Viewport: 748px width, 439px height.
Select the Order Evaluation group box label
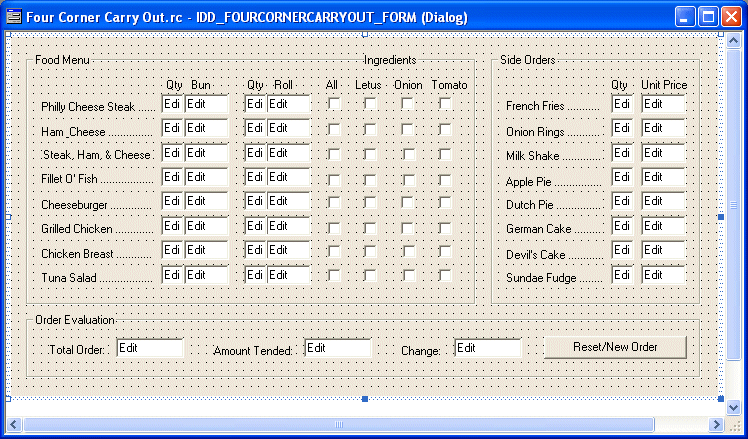[75, 320]
